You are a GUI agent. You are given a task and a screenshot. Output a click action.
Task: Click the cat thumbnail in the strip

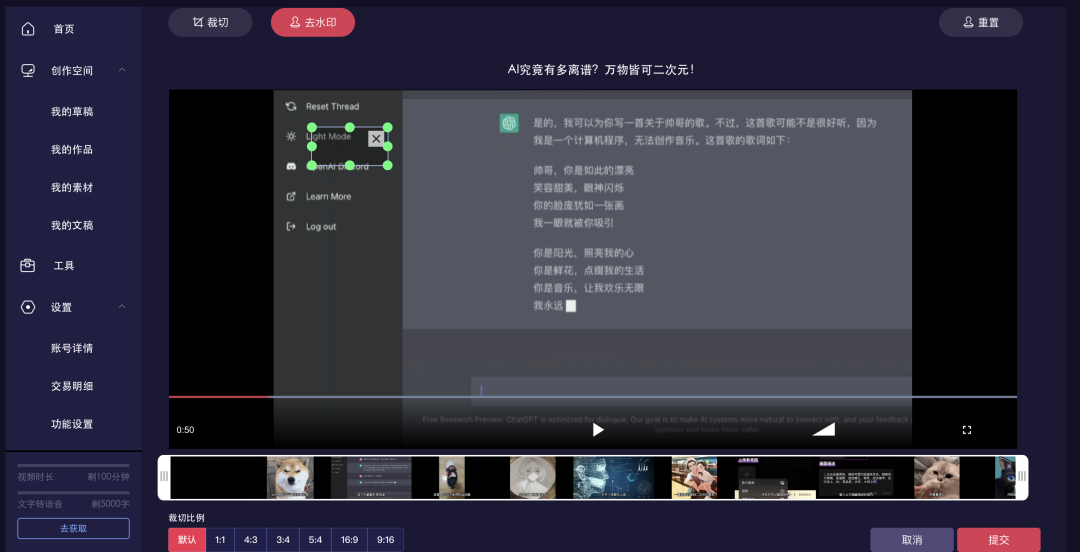[937, 477]
